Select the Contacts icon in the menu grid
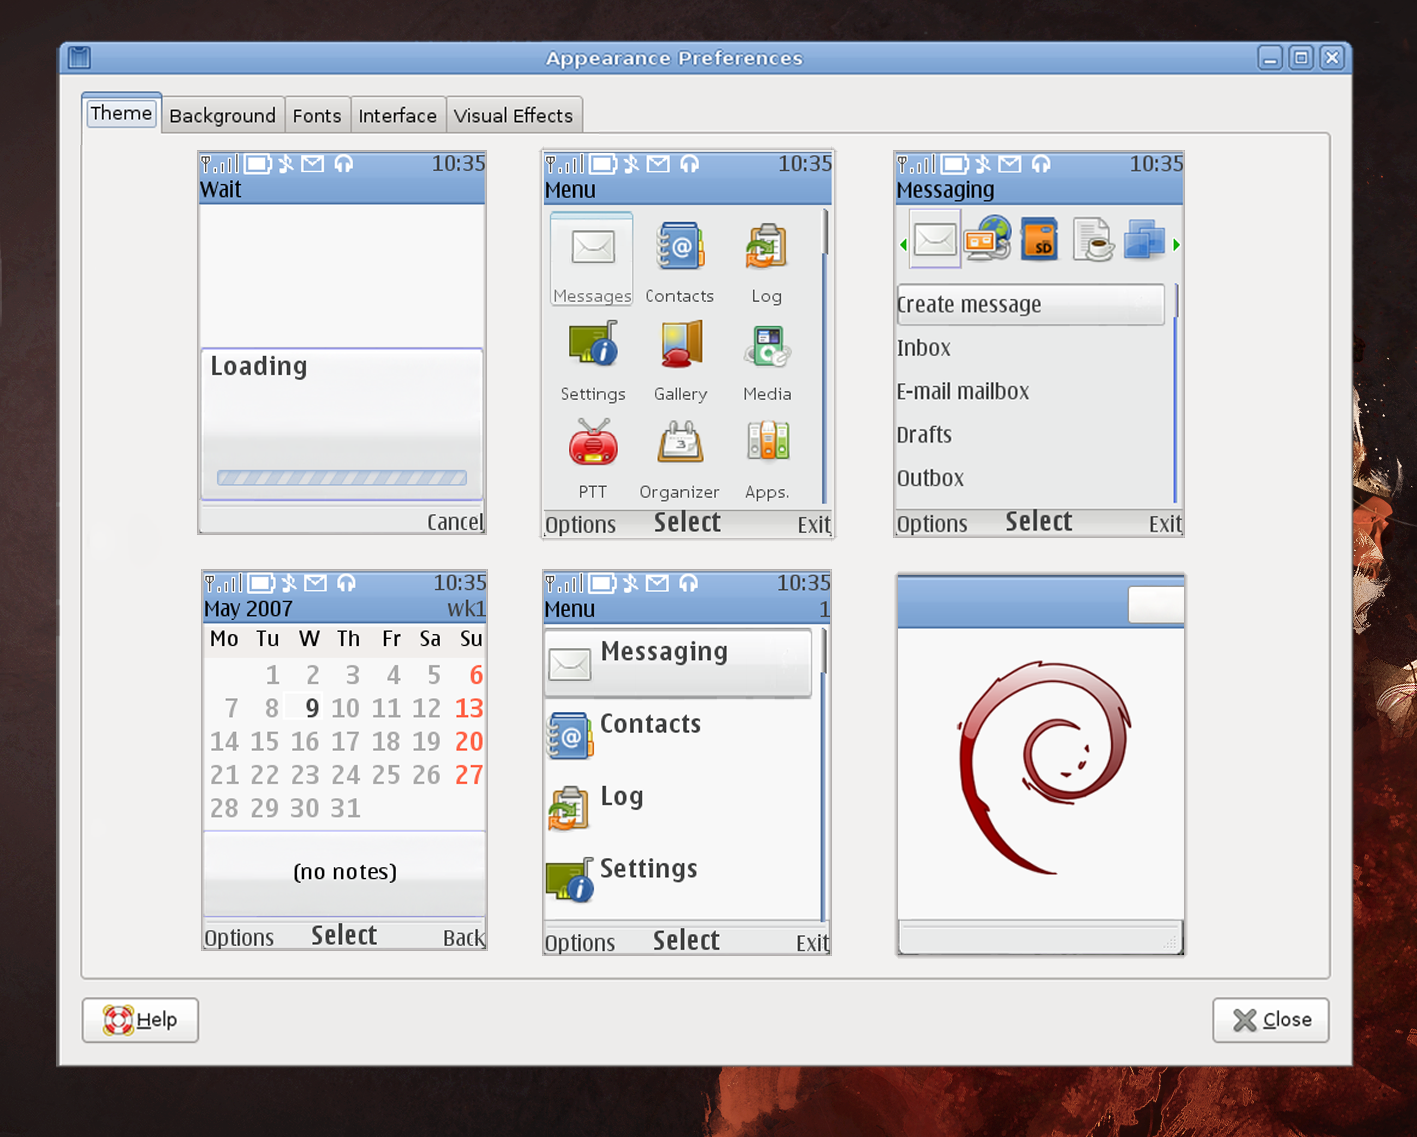Image resolution: width=1417 pixels, height=1137 pixels. [x=680, y=247]
